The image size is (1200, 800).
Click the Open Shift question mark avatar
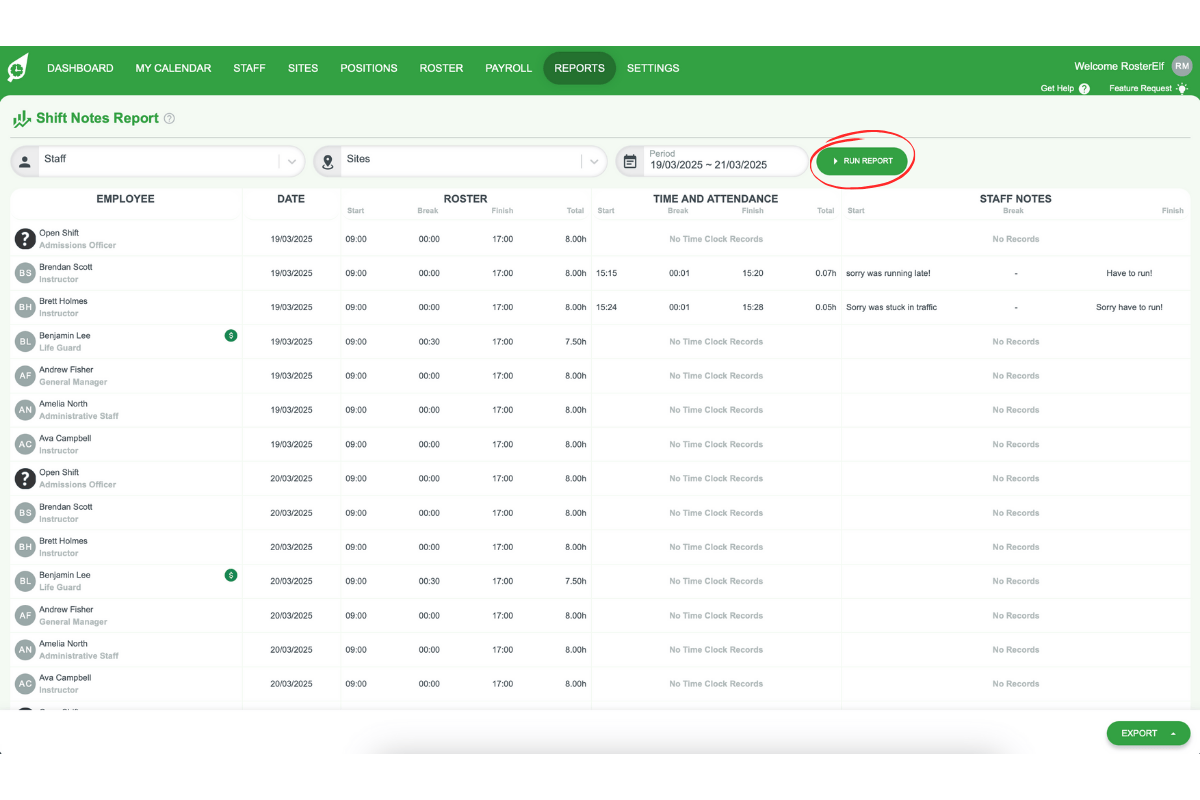coord(24,238)
